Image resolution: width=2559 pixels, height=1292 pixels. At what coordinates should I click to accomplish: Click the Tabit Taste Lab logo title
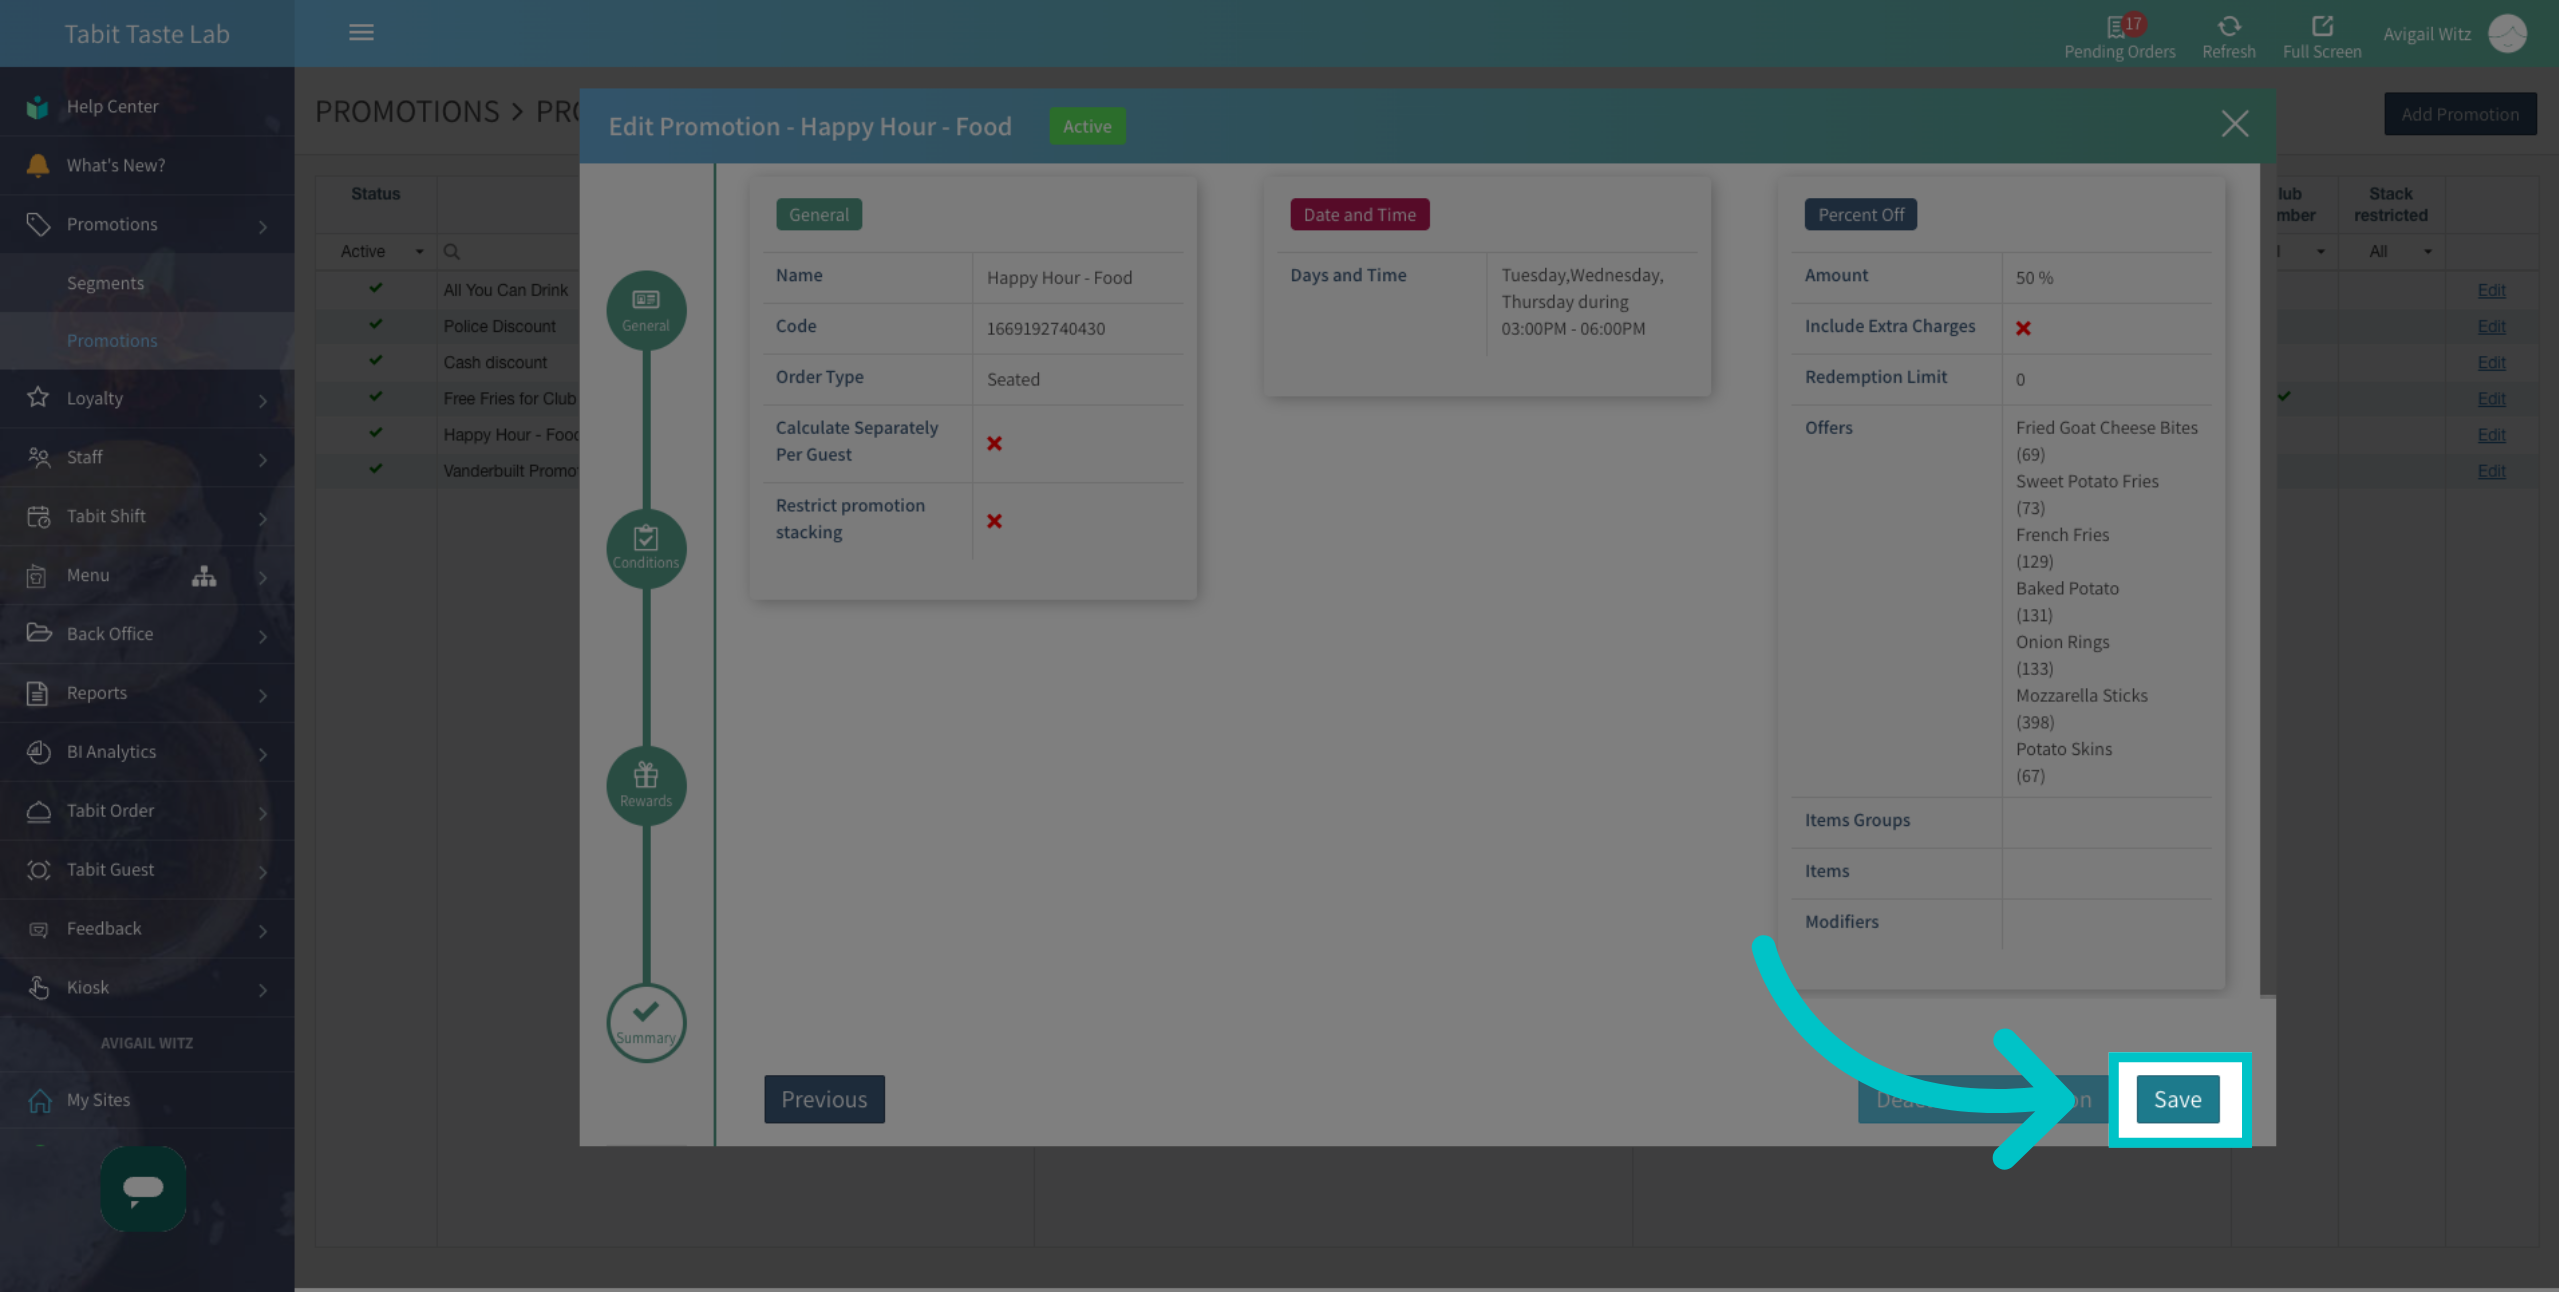click(x=147, y=33)
